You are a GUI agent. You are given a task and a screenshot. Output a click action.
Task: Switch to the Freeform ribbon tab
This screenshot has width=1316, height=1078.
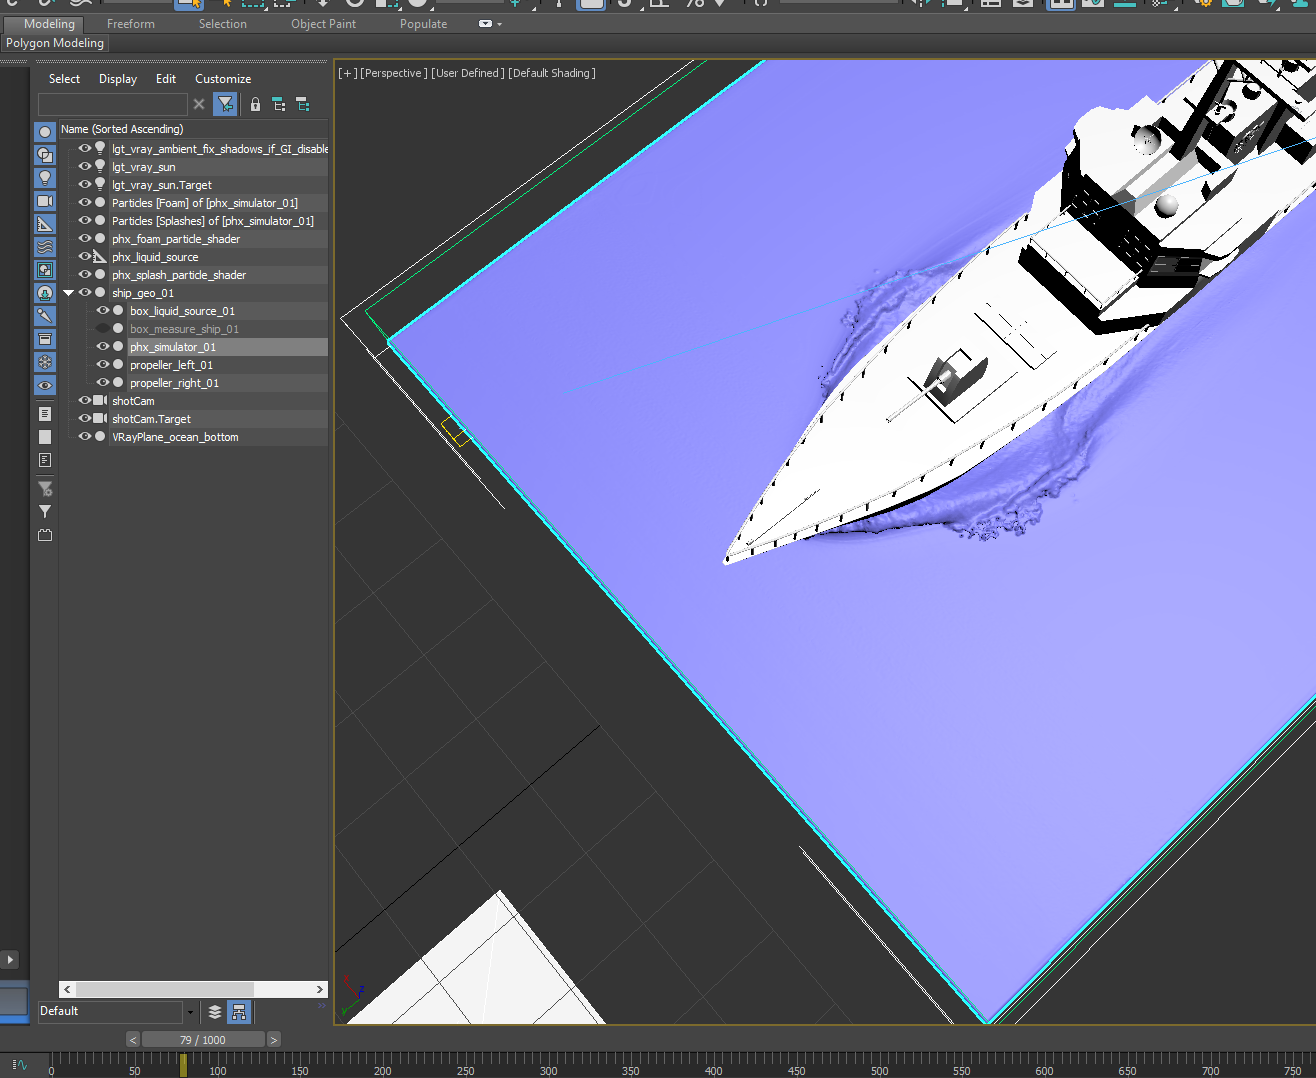[x=131, y=24]
